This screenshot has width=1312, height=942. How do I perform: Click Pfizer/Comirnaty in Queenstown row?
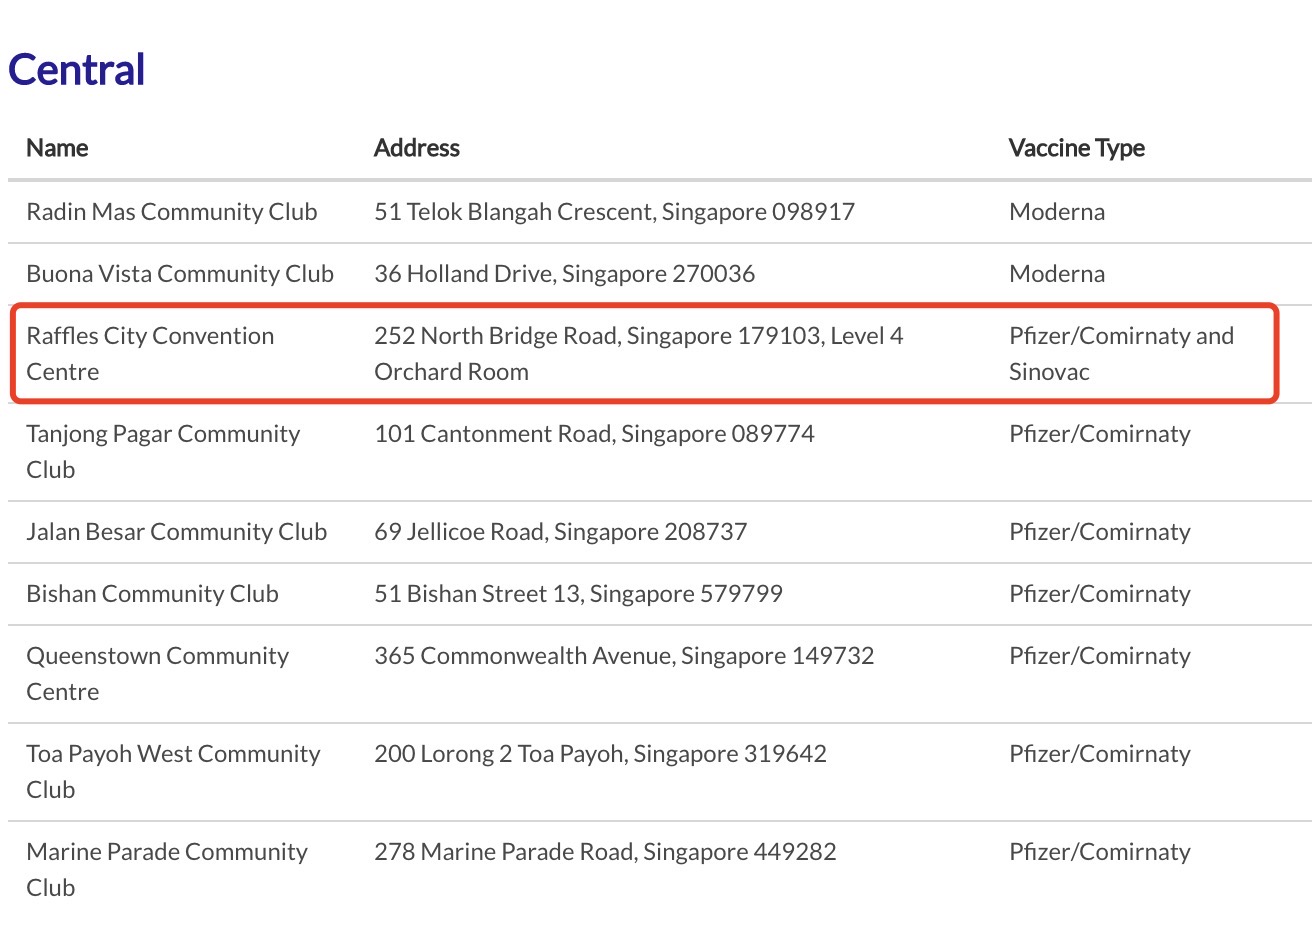1100,656
